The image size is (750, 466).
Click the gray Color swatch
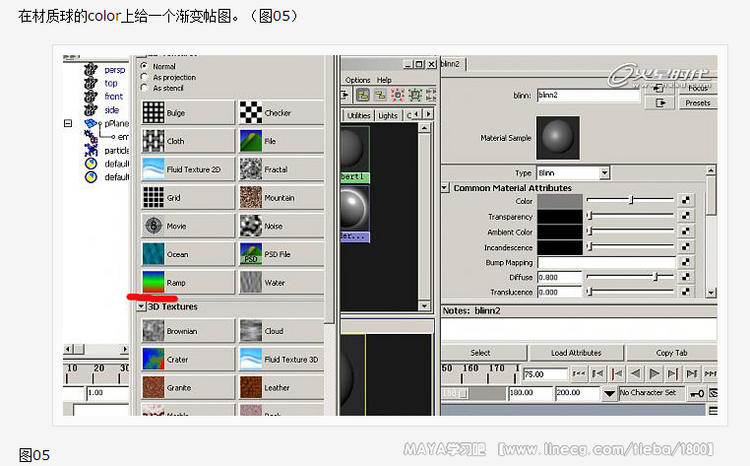pos(560,201)
